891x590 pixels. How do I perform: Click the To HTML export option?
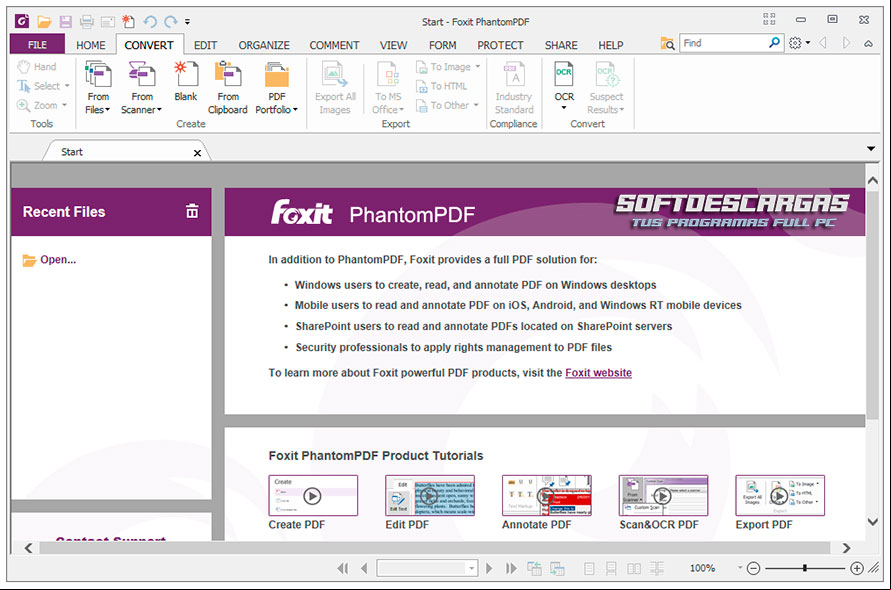[x=442, y=86]
